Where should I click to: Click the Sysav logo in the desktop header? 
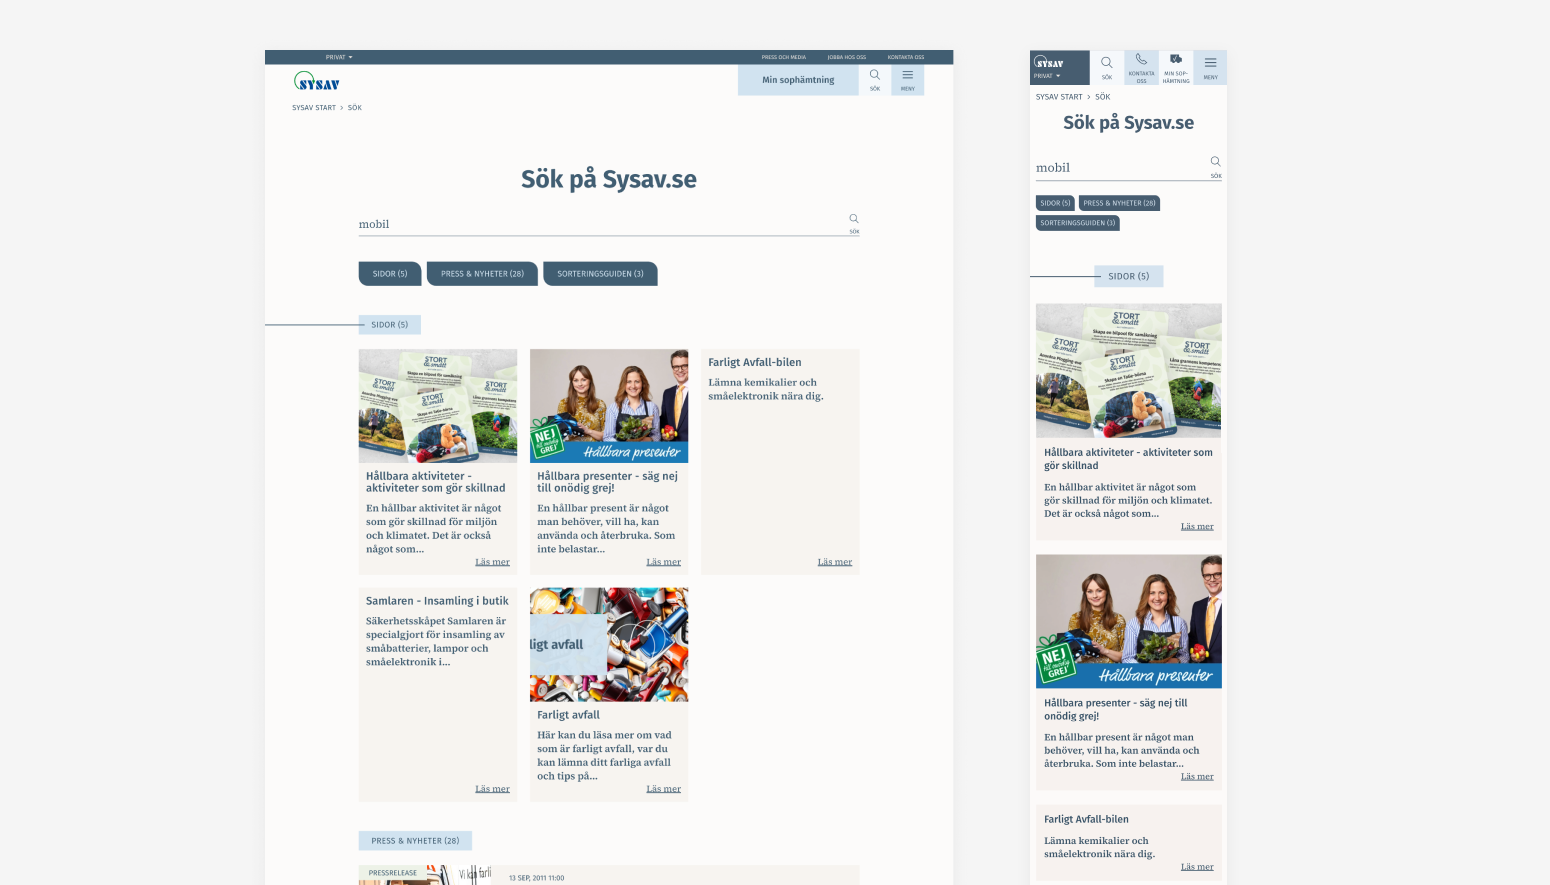tap(317, 81)
